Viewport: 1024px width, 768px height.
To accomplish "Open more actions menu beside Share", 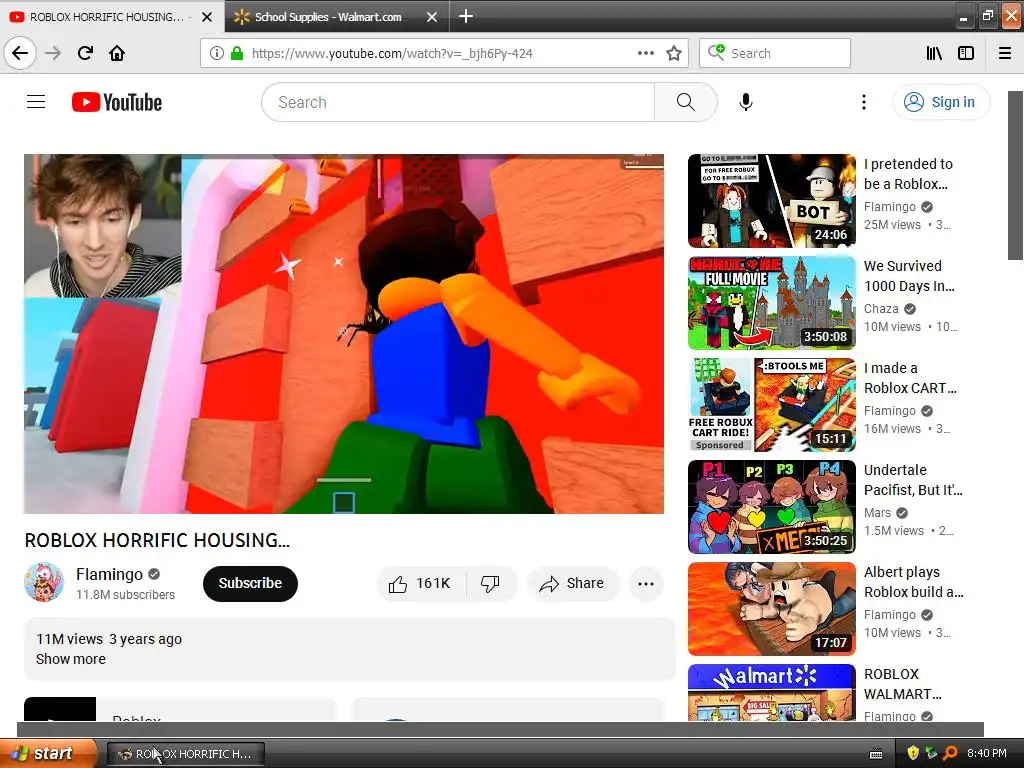I will pos(646,584).
